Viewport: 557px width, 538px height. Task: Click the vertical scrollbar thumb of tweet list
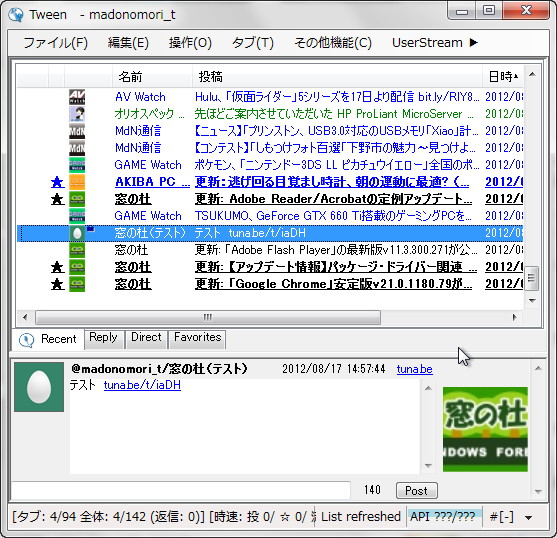coord(531,278)
